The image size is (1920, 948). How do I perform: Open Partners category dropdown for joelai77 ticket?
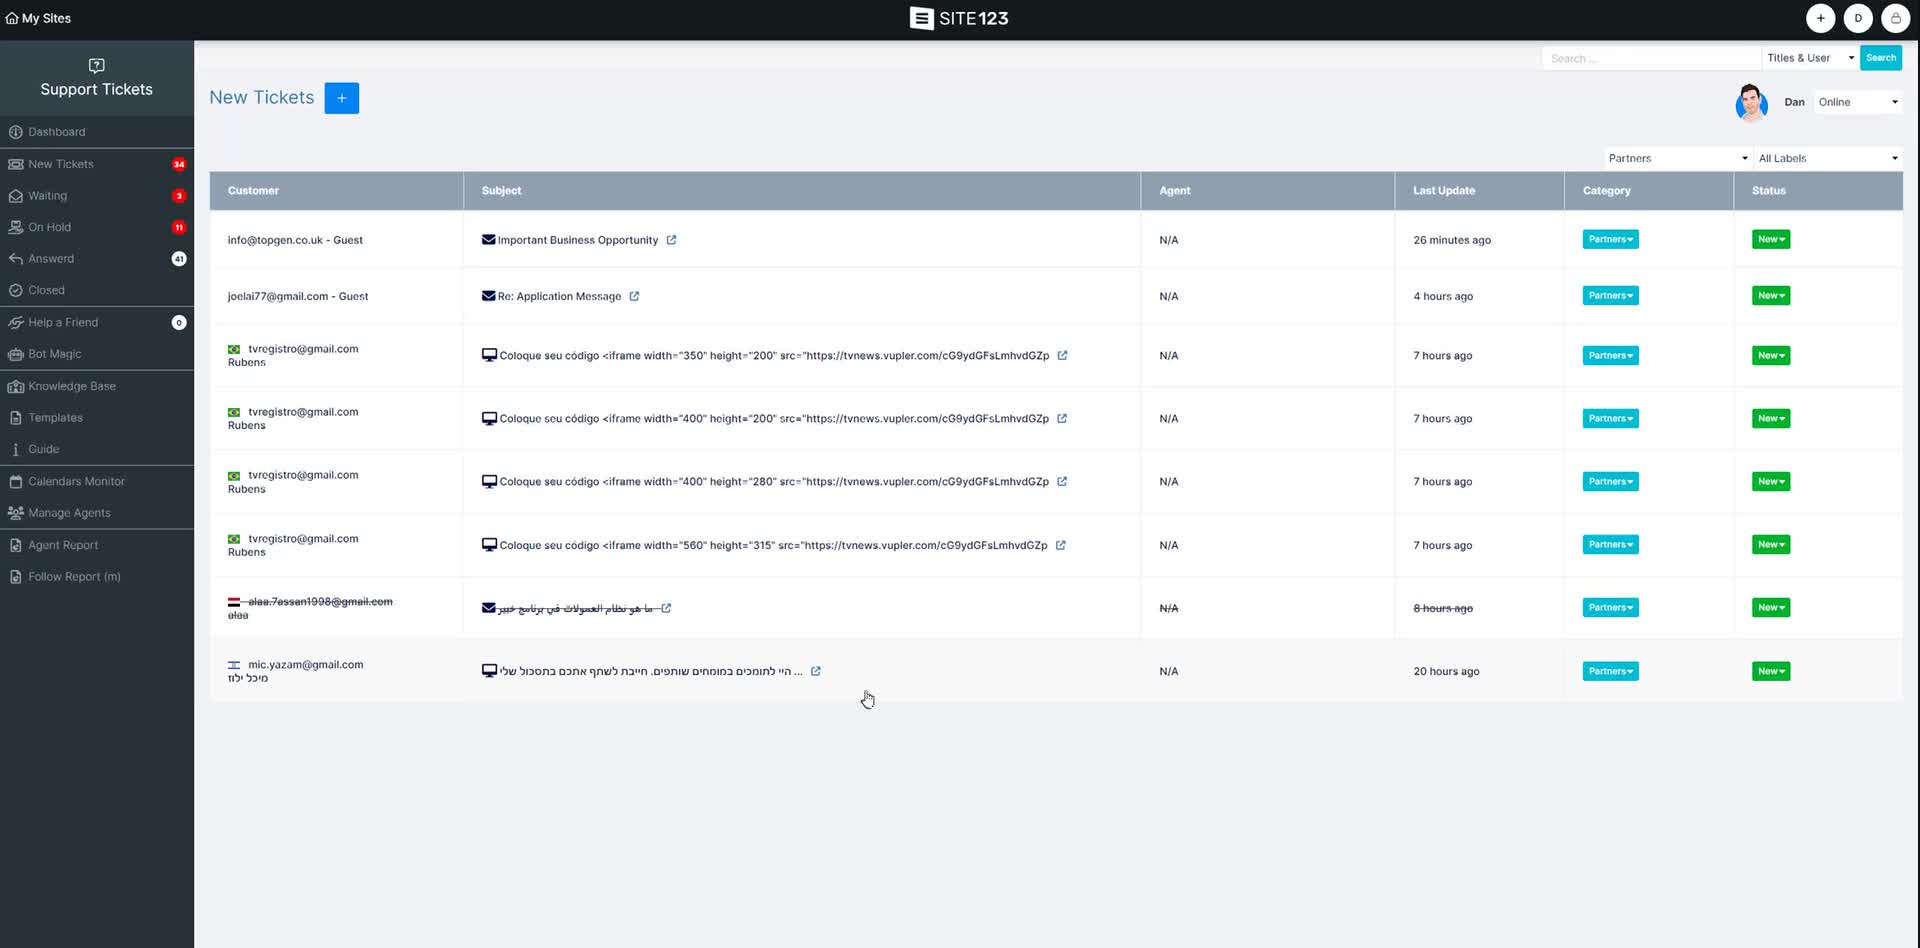[1610, 296]
